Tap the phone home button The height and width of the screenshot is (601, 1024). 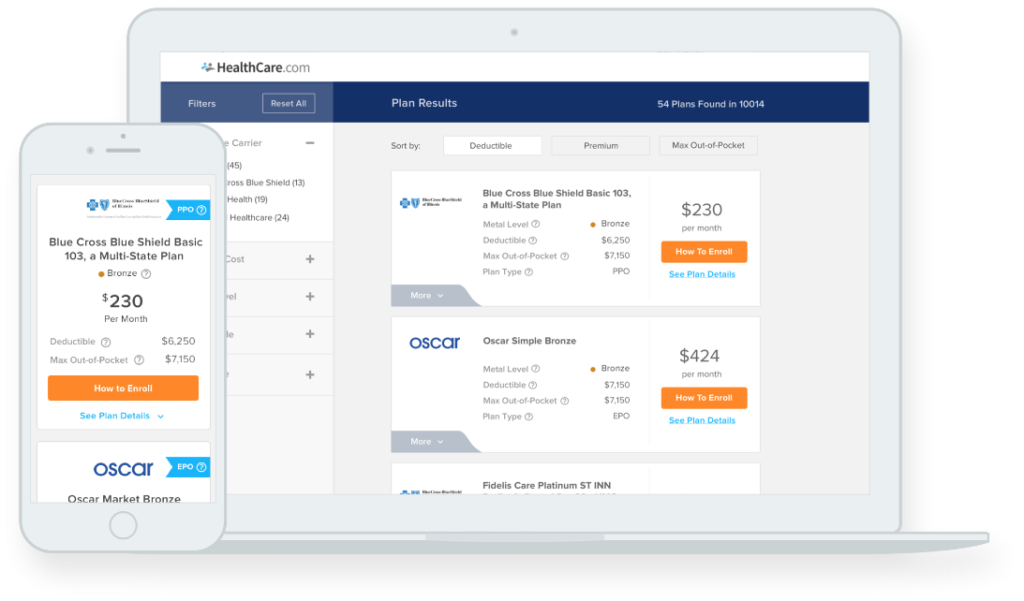[123, 525]
